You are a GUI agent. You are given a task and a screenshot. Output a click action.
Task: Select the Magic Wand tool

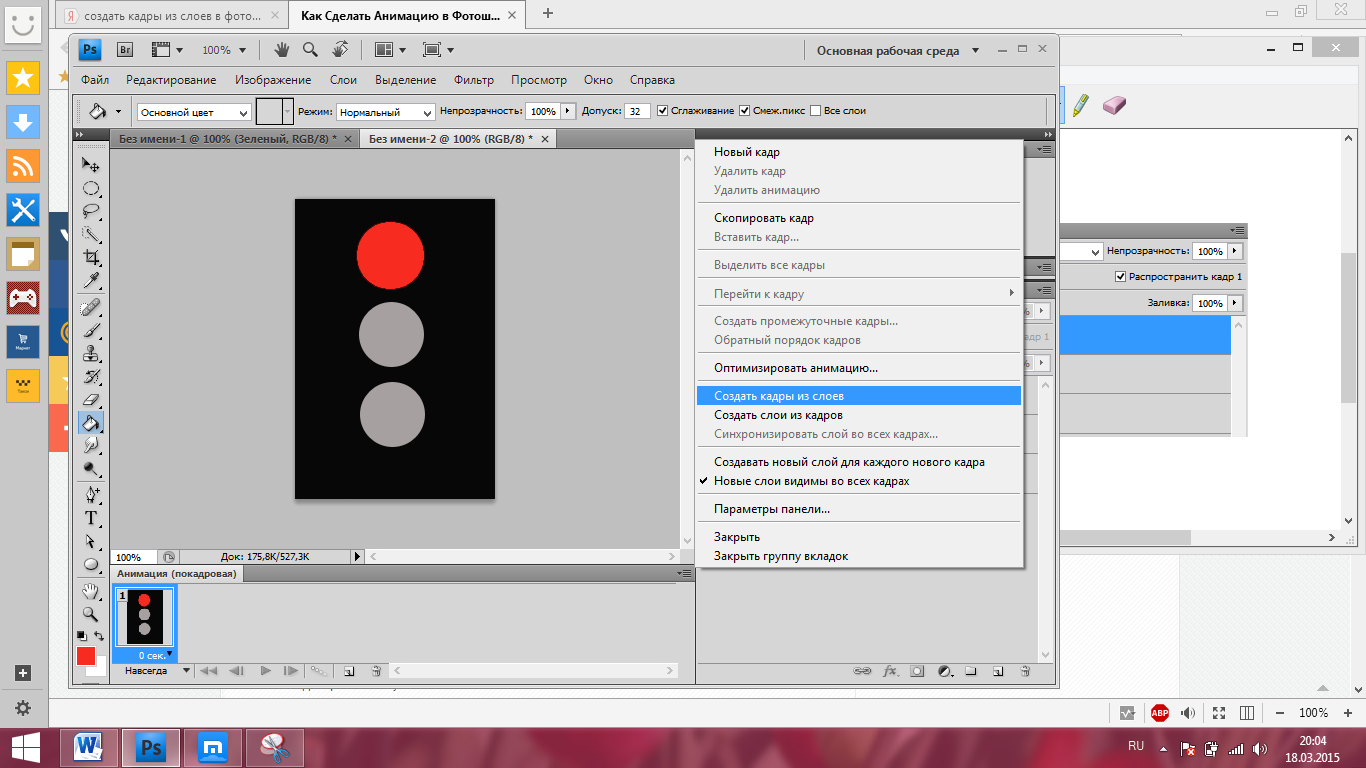pos(91,234)
